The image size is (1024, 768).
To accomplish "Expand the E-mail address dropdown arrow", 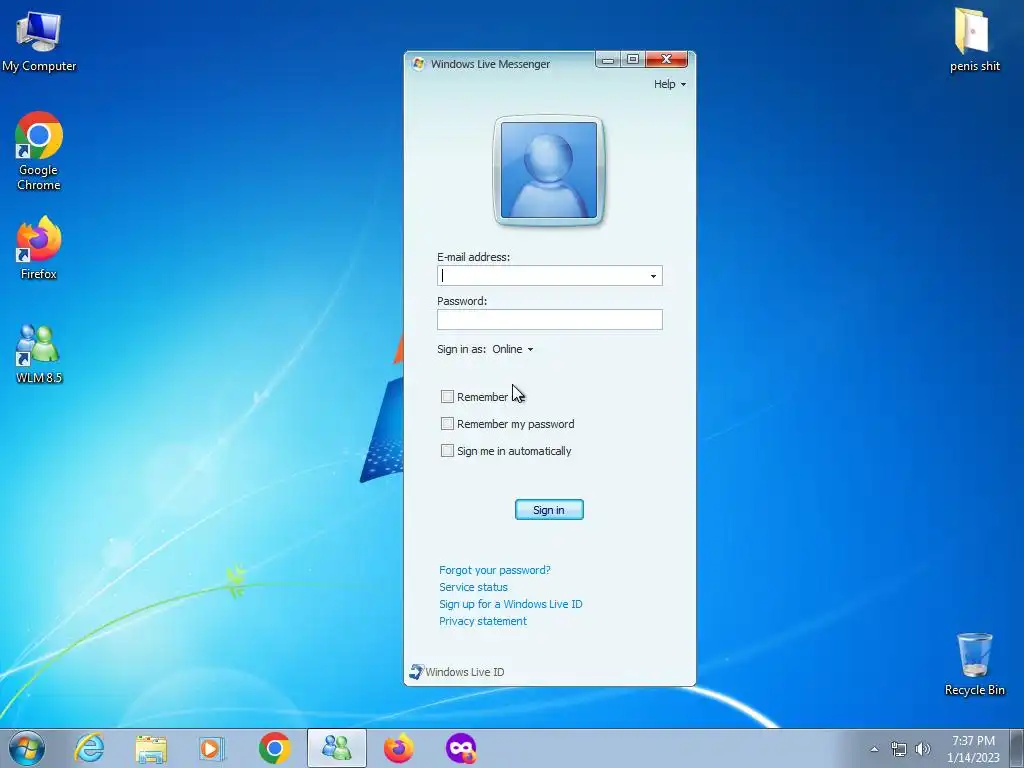I will [x=653, y=276].
